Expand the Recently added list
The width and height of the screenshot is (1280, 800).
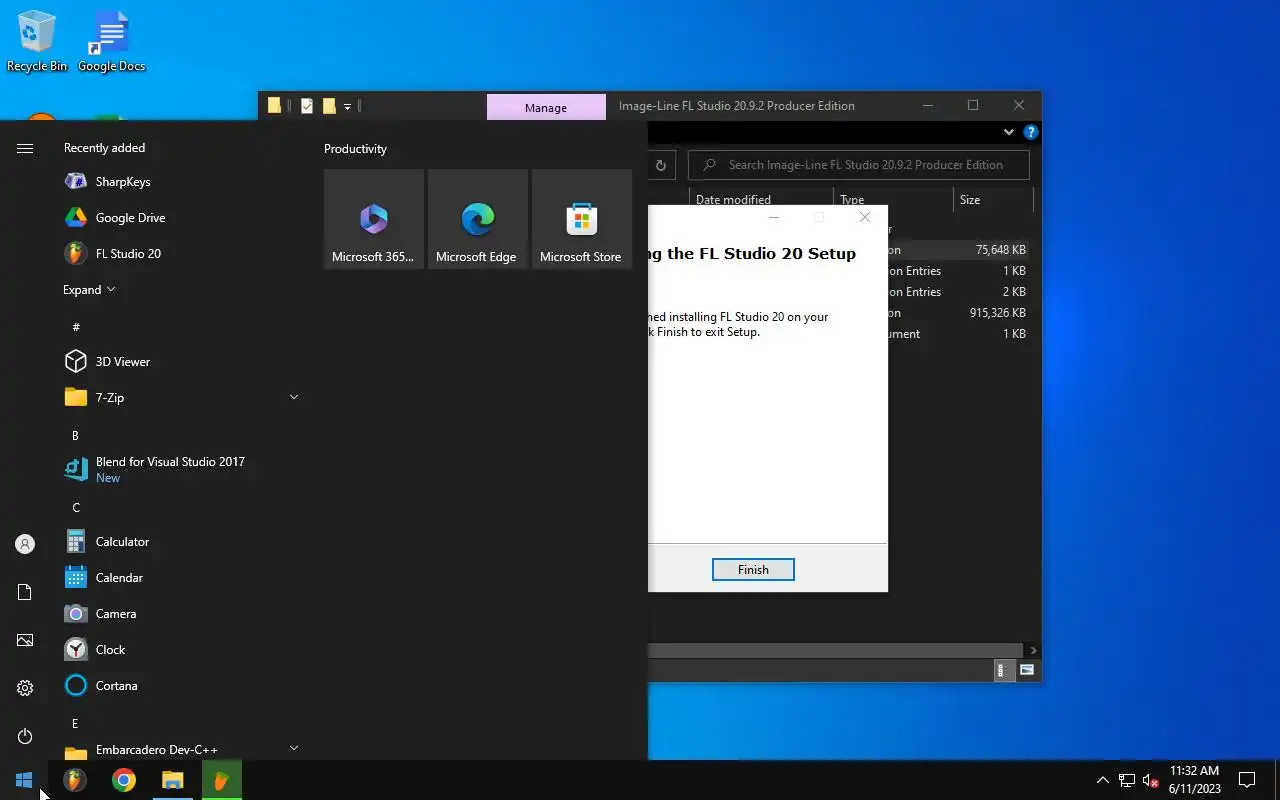pyautogui.click(x=89, y=290)
